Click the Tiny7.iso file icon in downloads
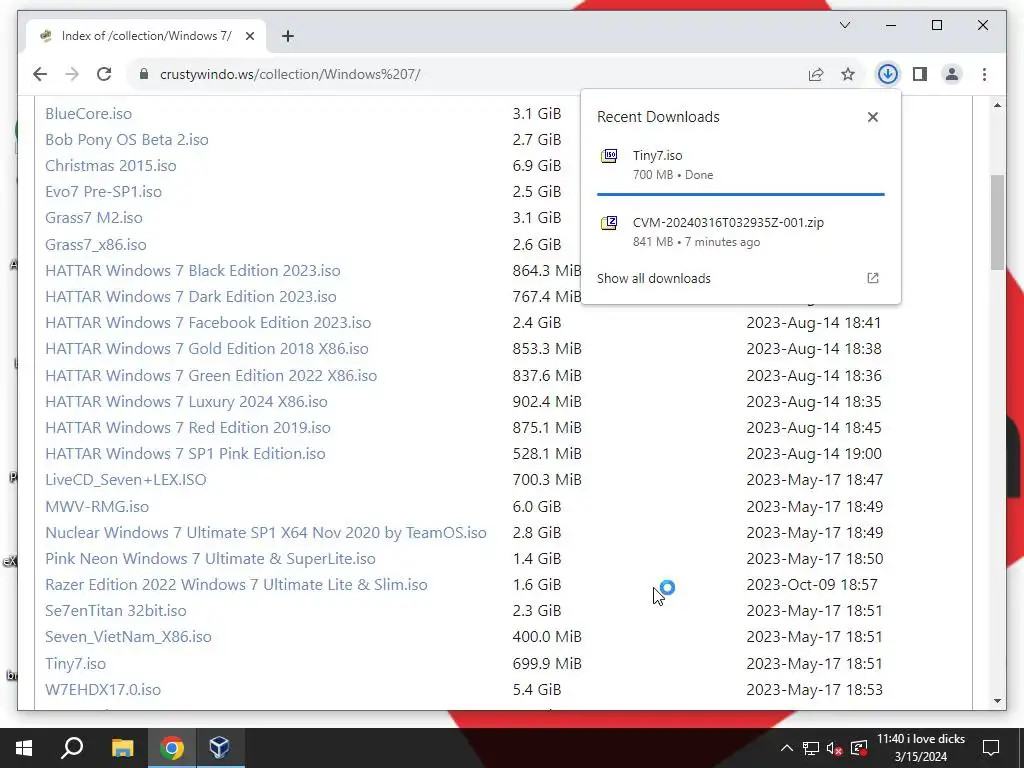The image size is (1024, 768). (609, 157)
